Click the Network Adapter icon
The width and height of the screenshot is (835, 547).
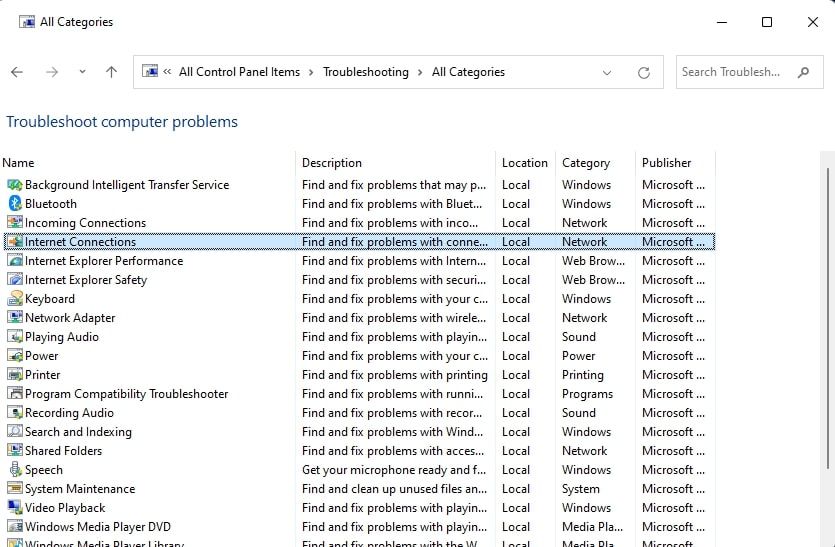point(14,317)
